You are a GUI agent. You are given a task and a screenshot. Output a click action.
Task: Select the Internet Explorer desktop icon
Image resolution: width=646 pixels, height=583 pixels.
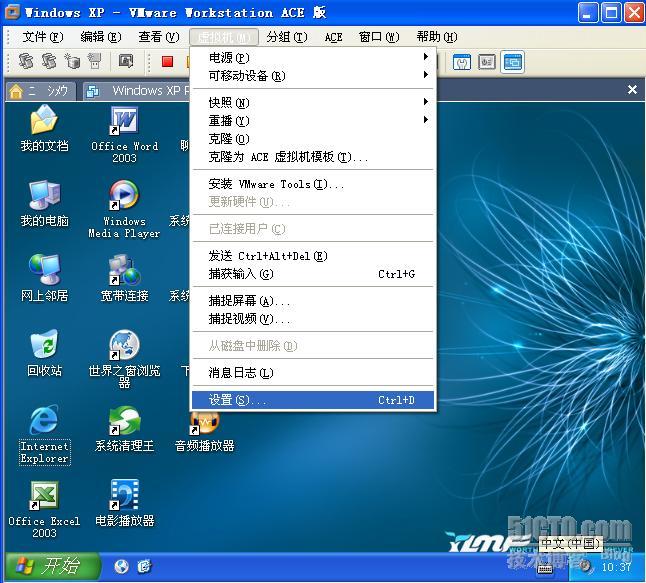[44, 435]
